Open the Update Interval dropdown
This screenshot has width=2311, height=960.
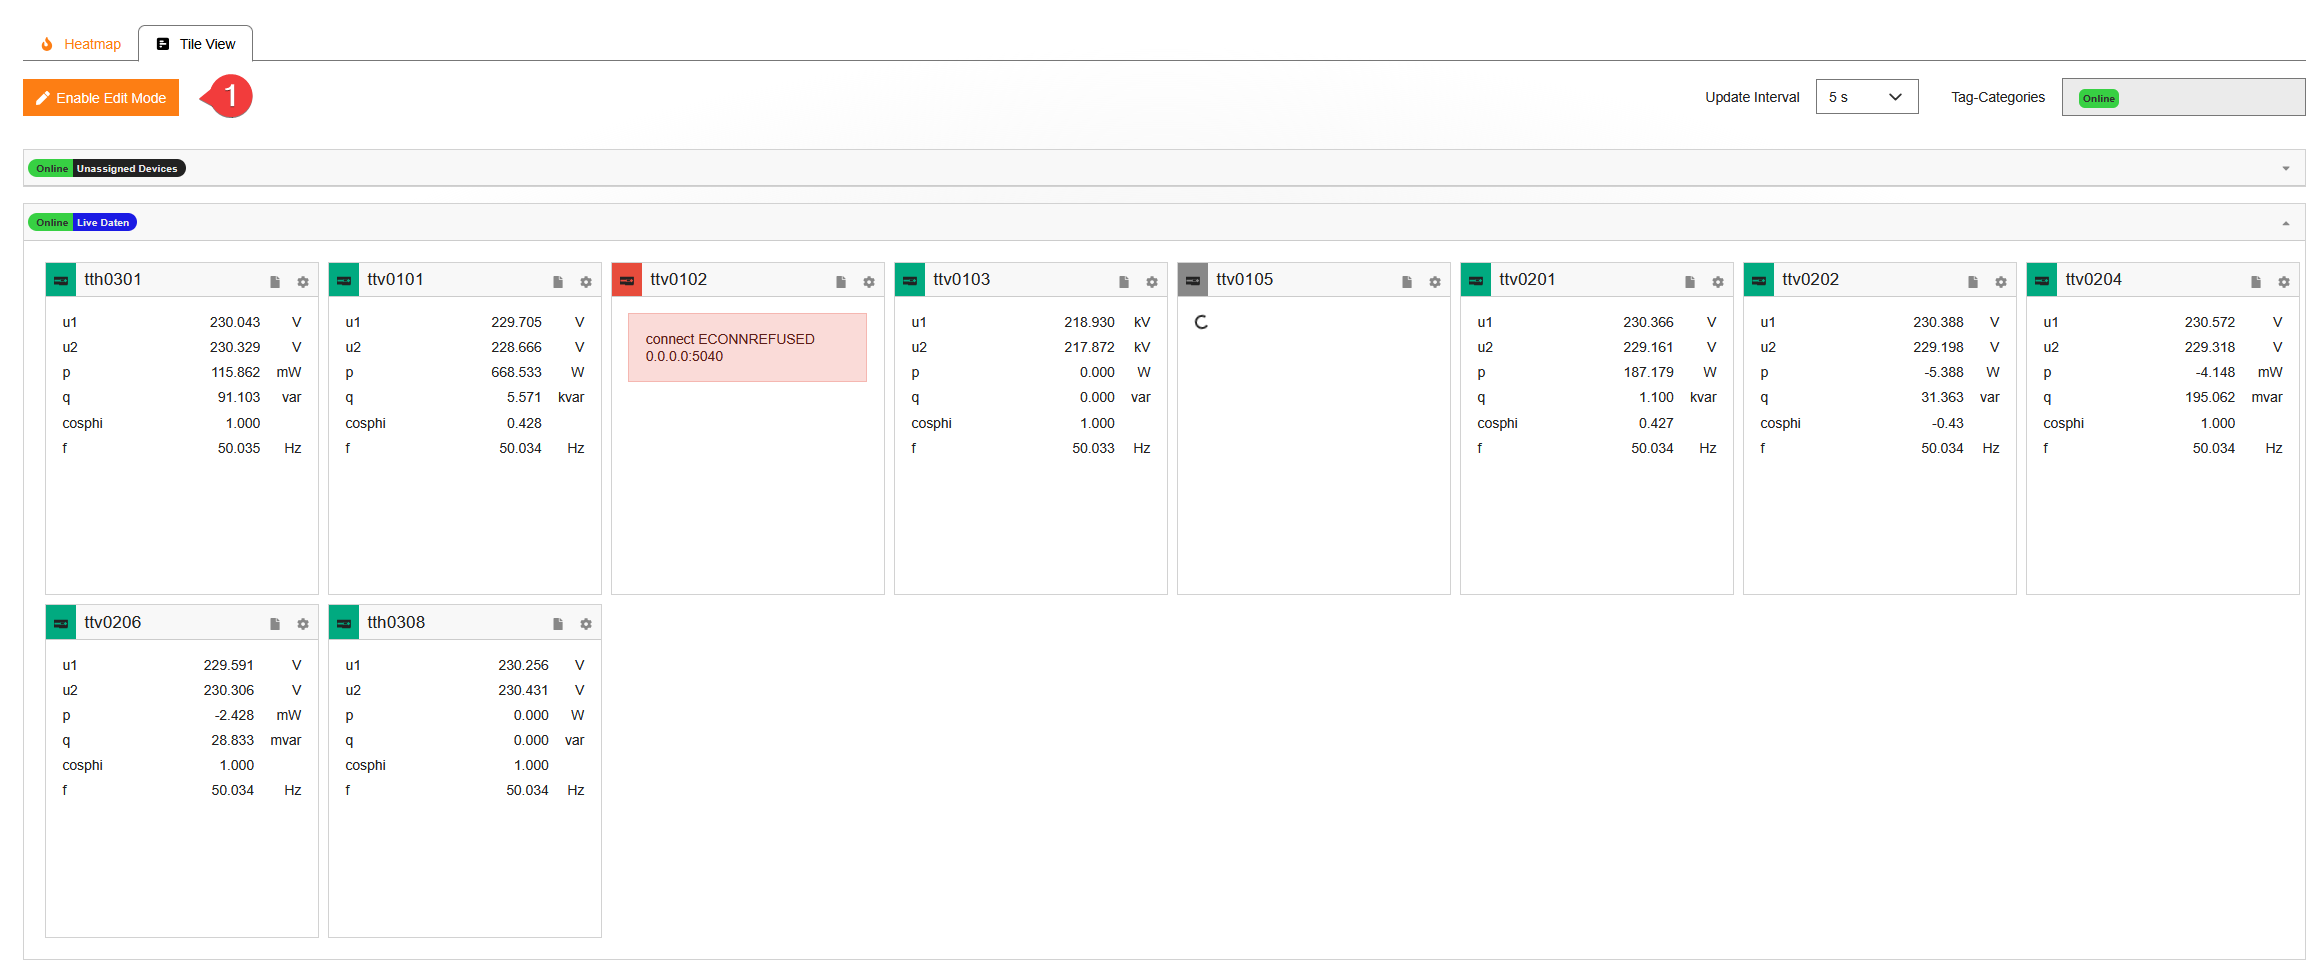click(1866, 97)
